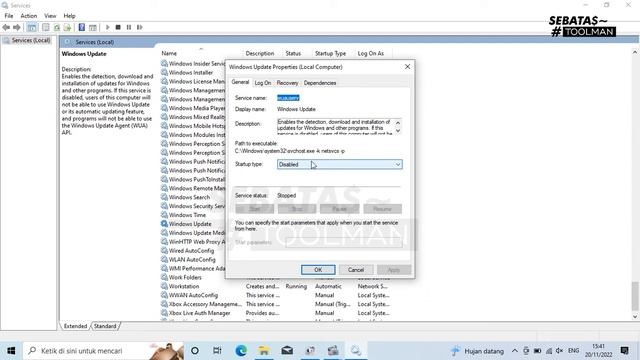Select the highlighted Service name field
This screenshot has width=640, height=360.
(288, 98)
